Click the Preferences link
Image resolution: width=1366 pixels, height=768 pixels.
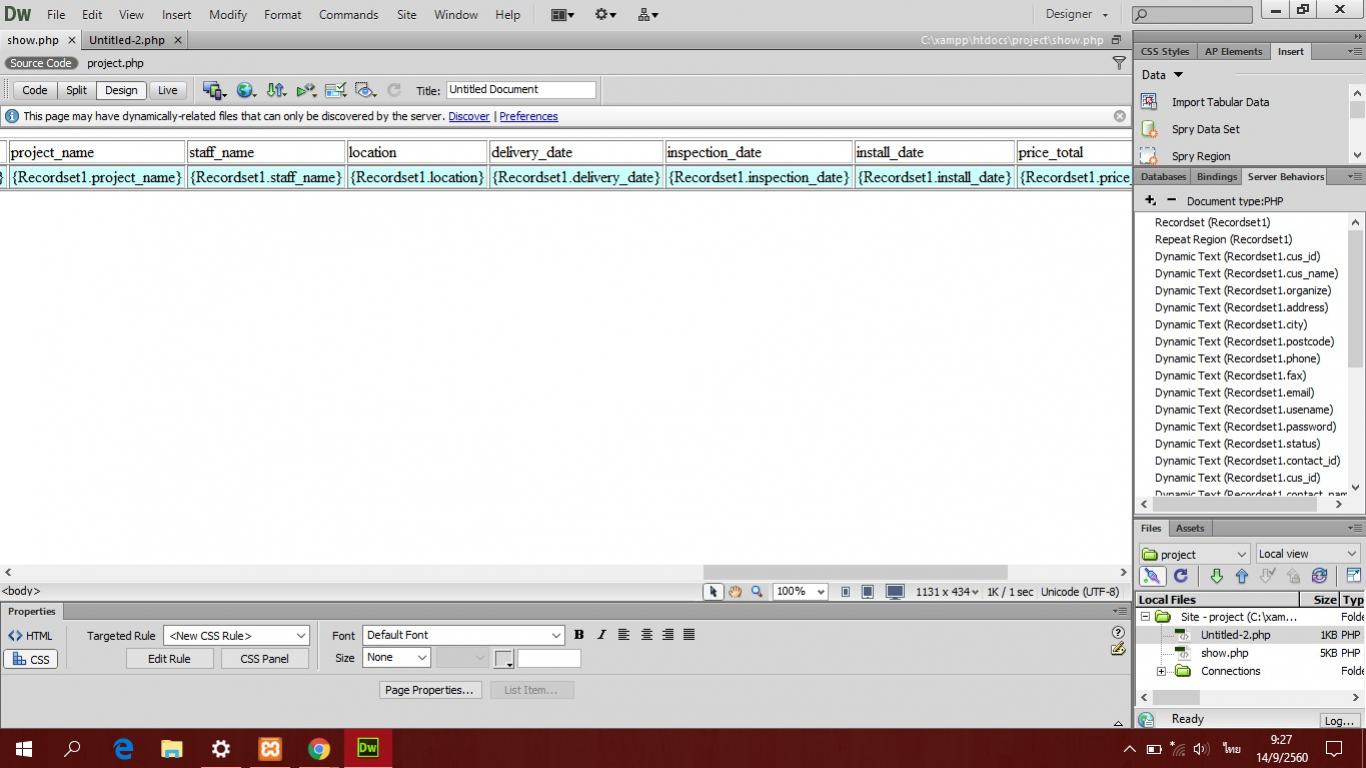point(528,116)
